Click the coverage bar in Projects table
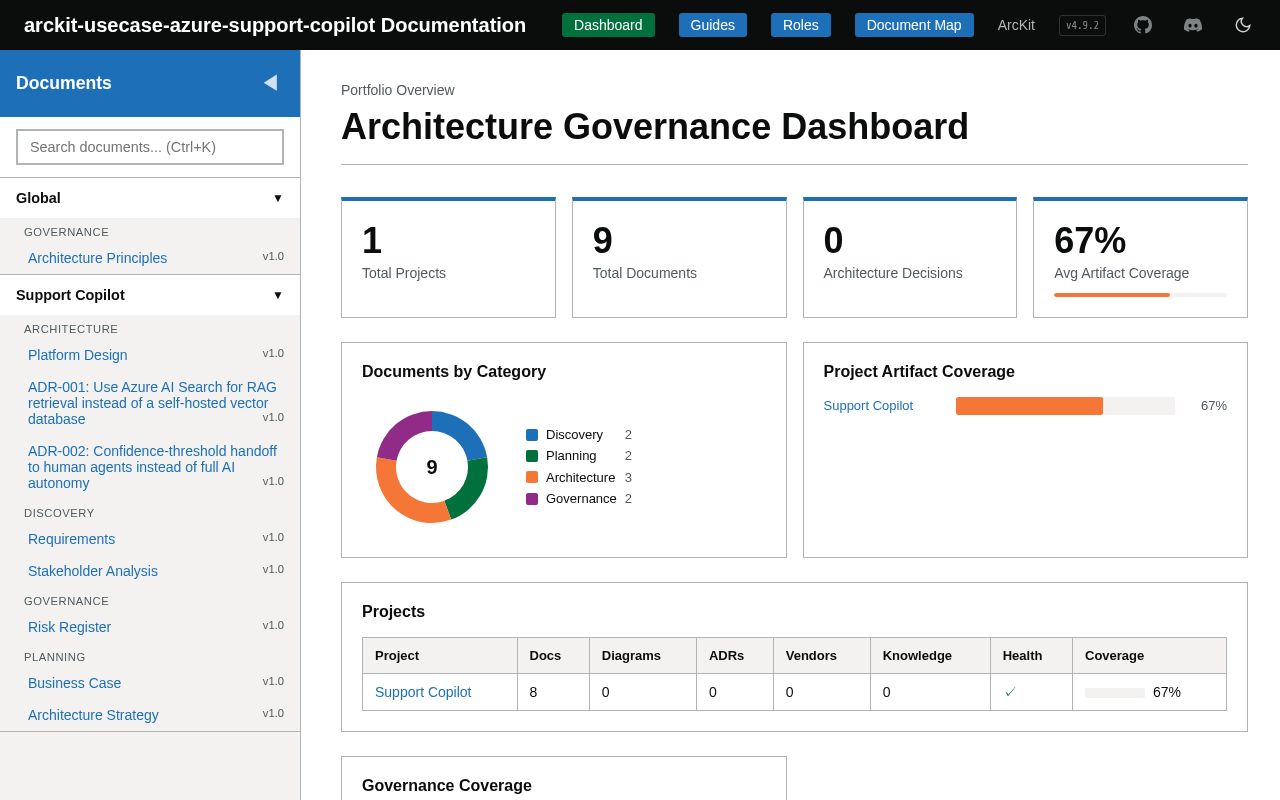 tap(1115, 693)
